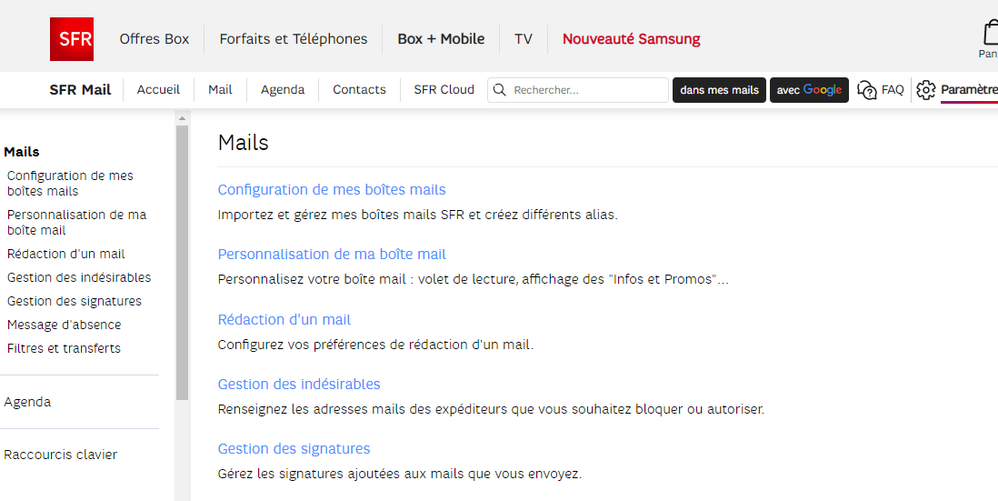
Task: Click the sidebar scrollbar up arrow
Action: pyautogui.click(x=182, y=119)
